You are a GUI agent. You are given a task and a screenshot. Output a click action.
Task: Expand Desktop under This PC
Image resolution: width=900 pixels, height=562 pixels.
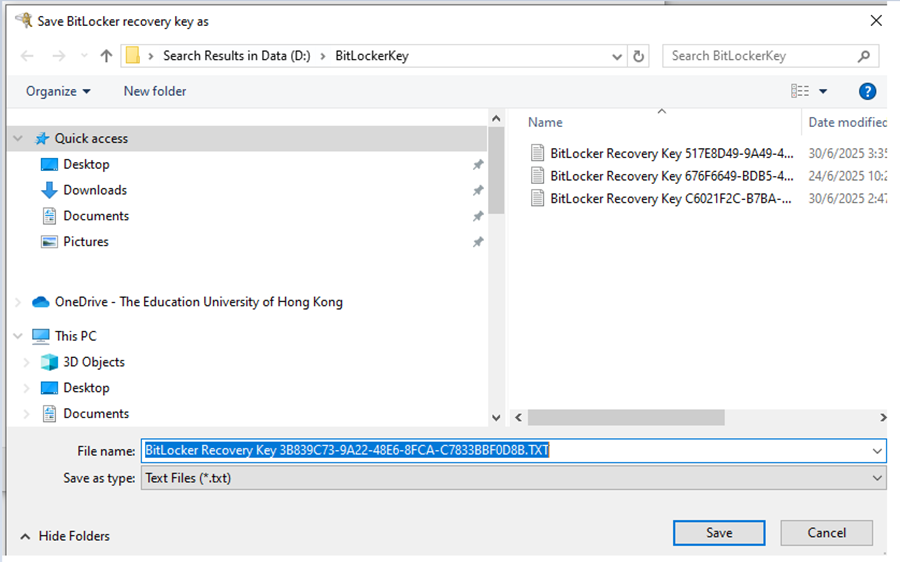tap(26, 388)
